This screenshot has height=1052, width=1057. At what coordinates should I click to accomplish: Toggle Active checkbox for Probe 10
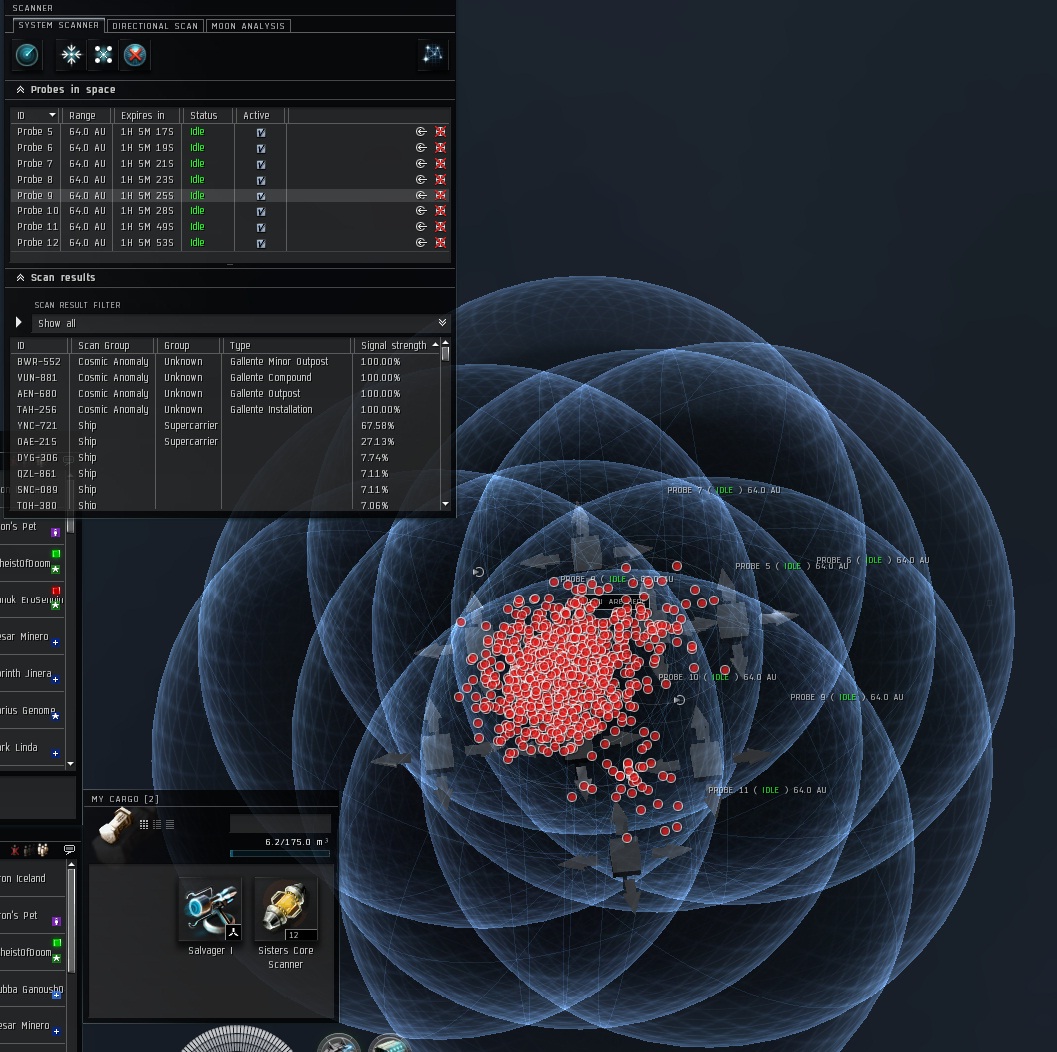(261, 212)
